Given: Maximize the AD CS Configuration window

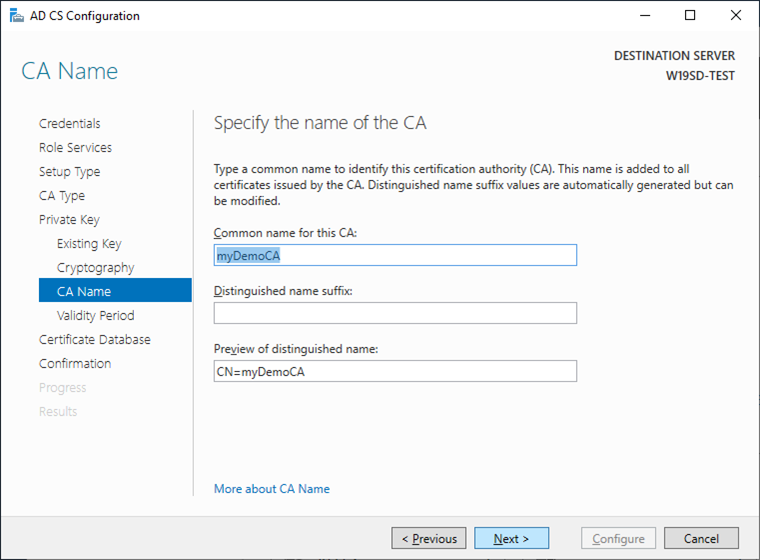Looking at the screenshot, I should (x=690, y=16).
